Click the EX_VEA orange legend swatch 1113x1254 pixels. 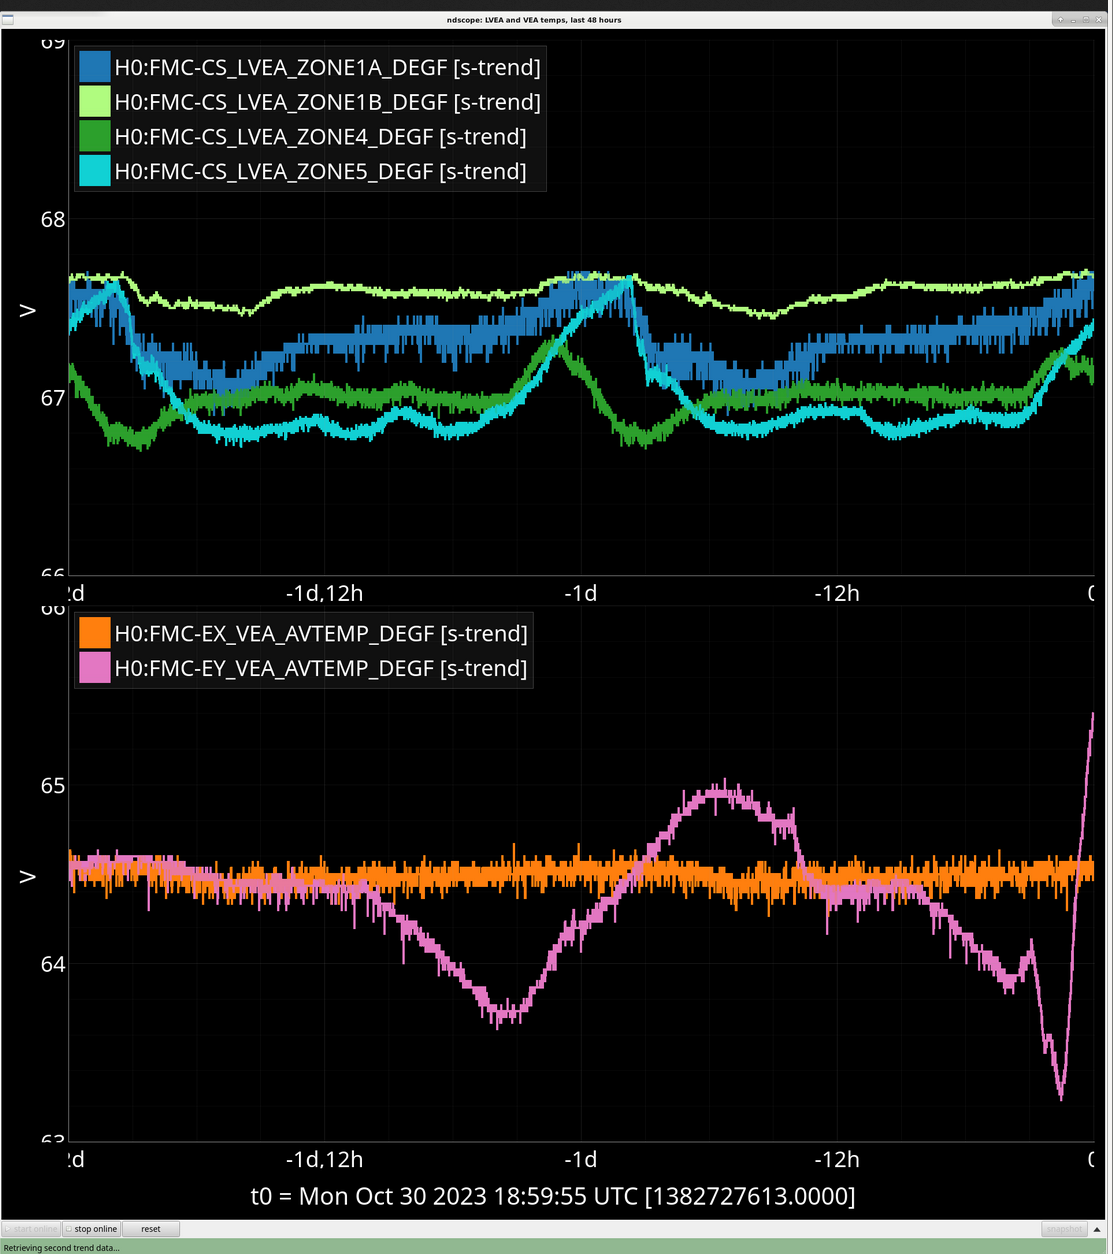click(94, 633)
